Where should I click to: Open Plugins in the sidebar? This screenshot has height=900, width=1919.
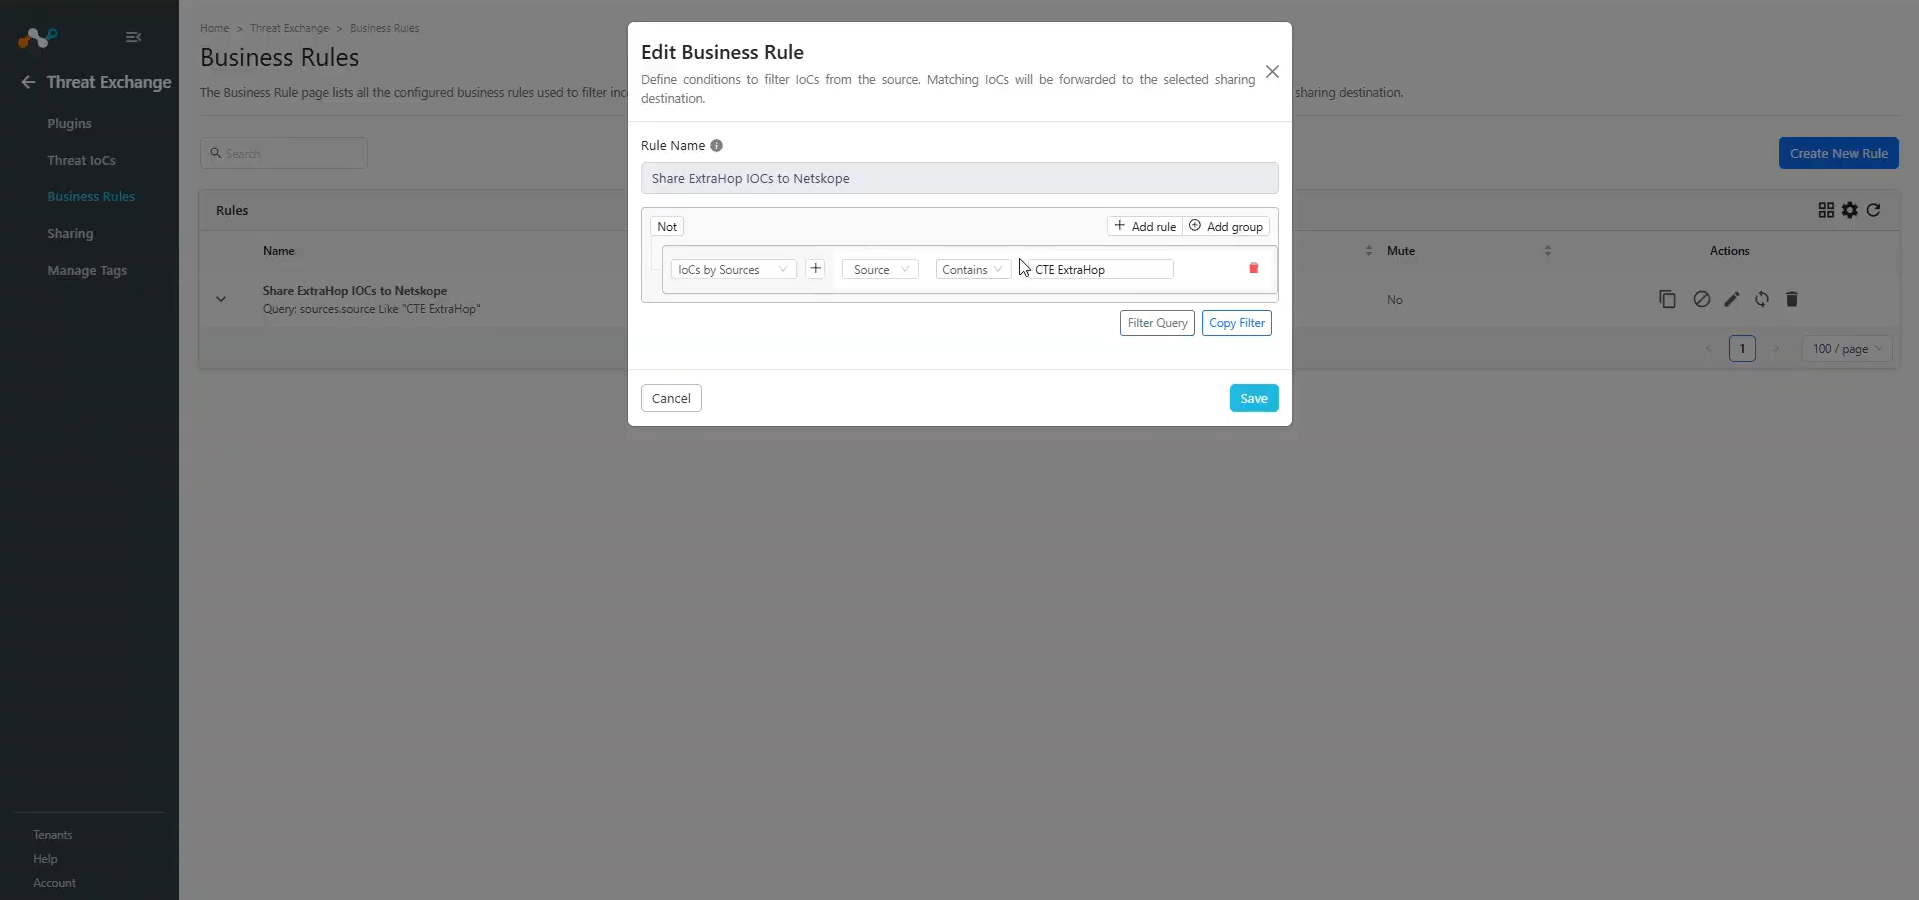(x=69, y=124)
